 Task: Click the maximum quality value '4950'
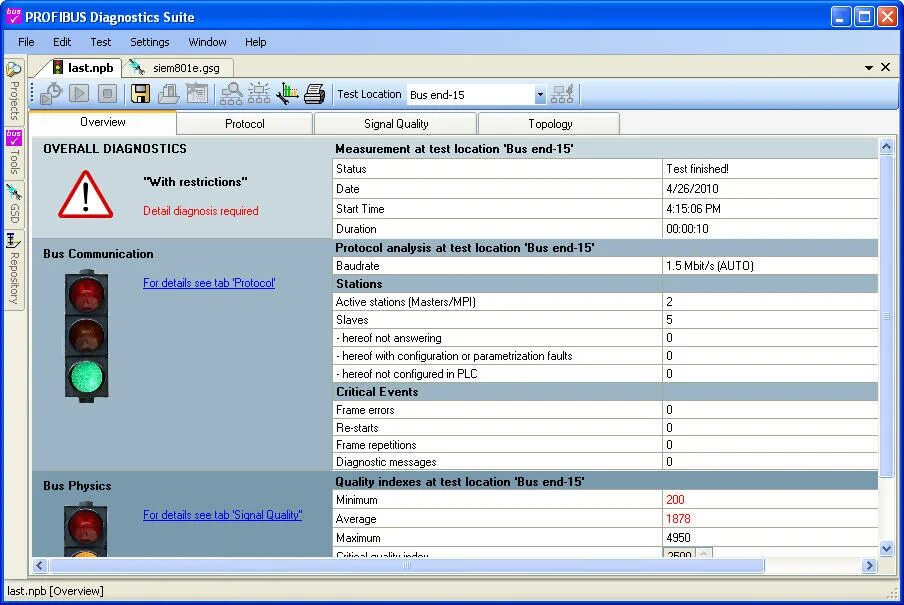pyautogui.click(x=678, y=538)
